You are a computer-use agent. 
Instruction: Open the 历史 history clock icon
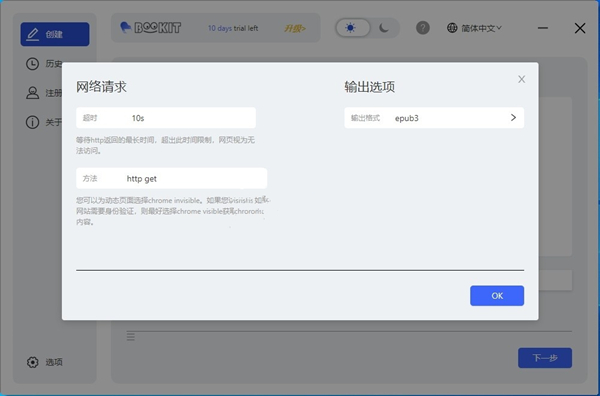tap(32, 64)
